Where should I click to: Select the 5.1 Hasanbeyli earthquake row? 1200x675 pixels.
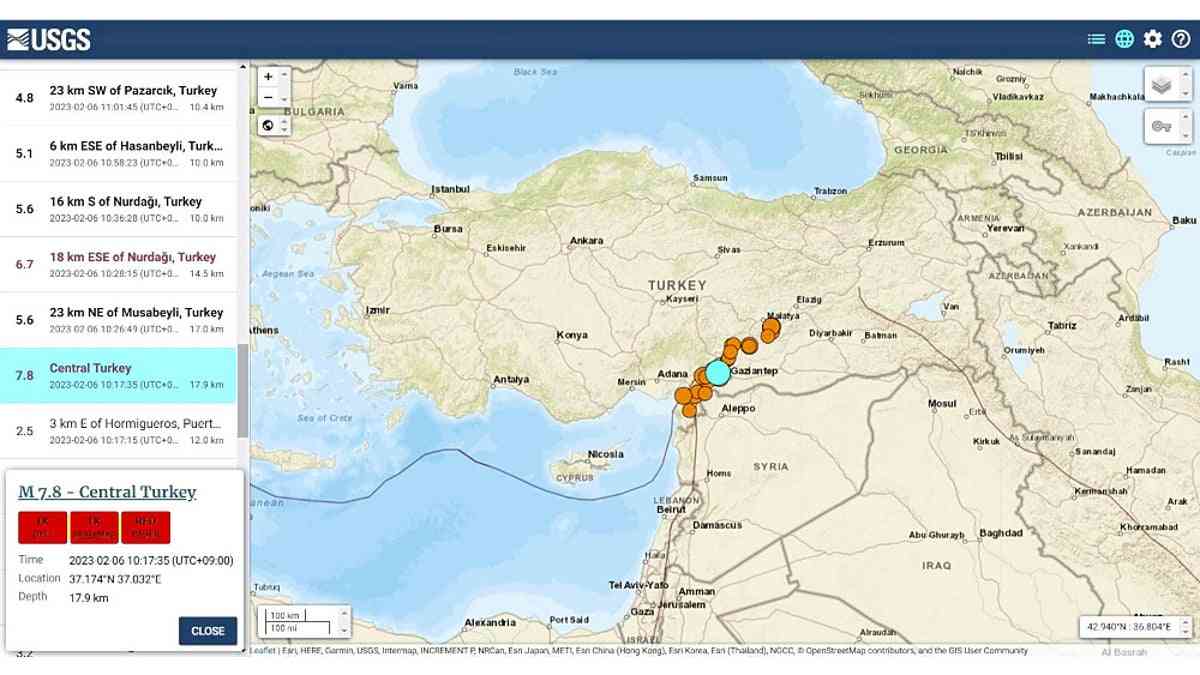click(119, 153)
